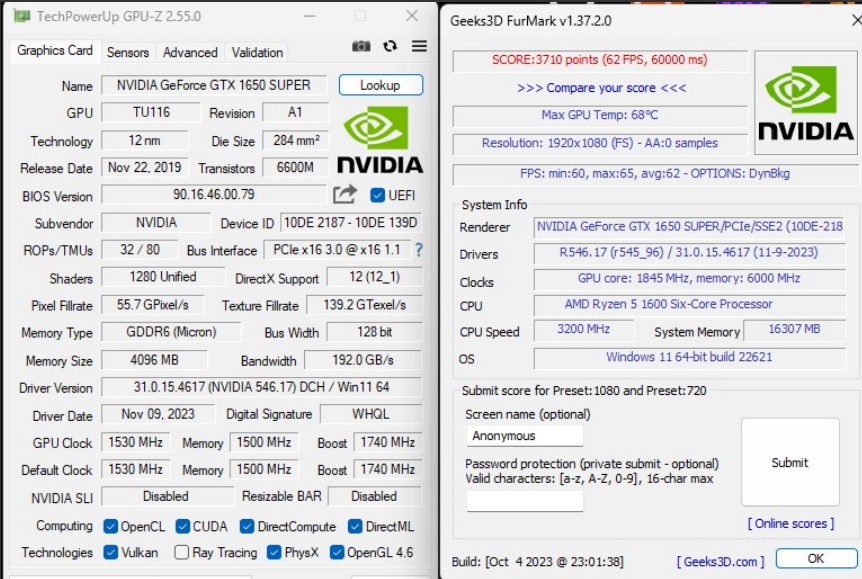Screen dimensions: 862x579
Task: Click the Shaders 1280 Unified value
Action: click(x=163, y=277)
